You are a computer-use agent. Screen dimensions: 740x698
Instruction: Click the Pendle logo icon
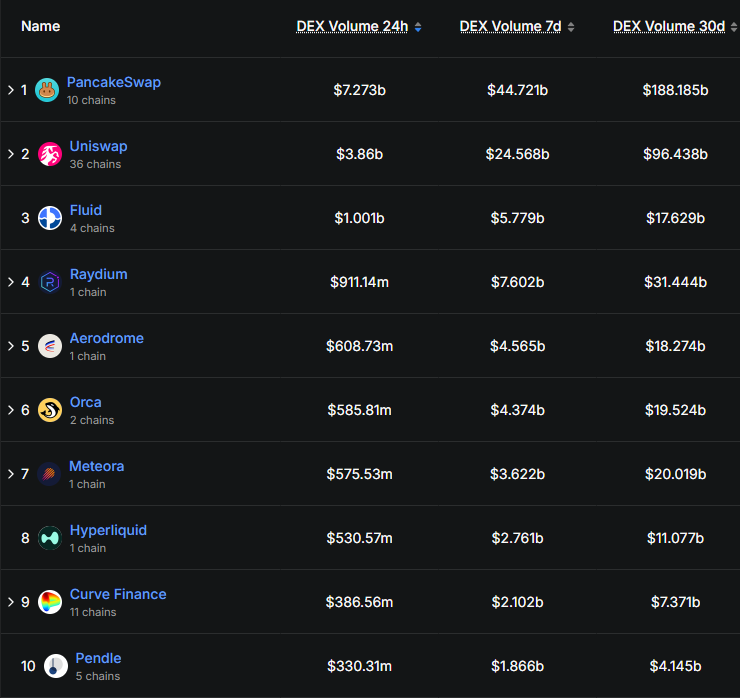[56, 666]
